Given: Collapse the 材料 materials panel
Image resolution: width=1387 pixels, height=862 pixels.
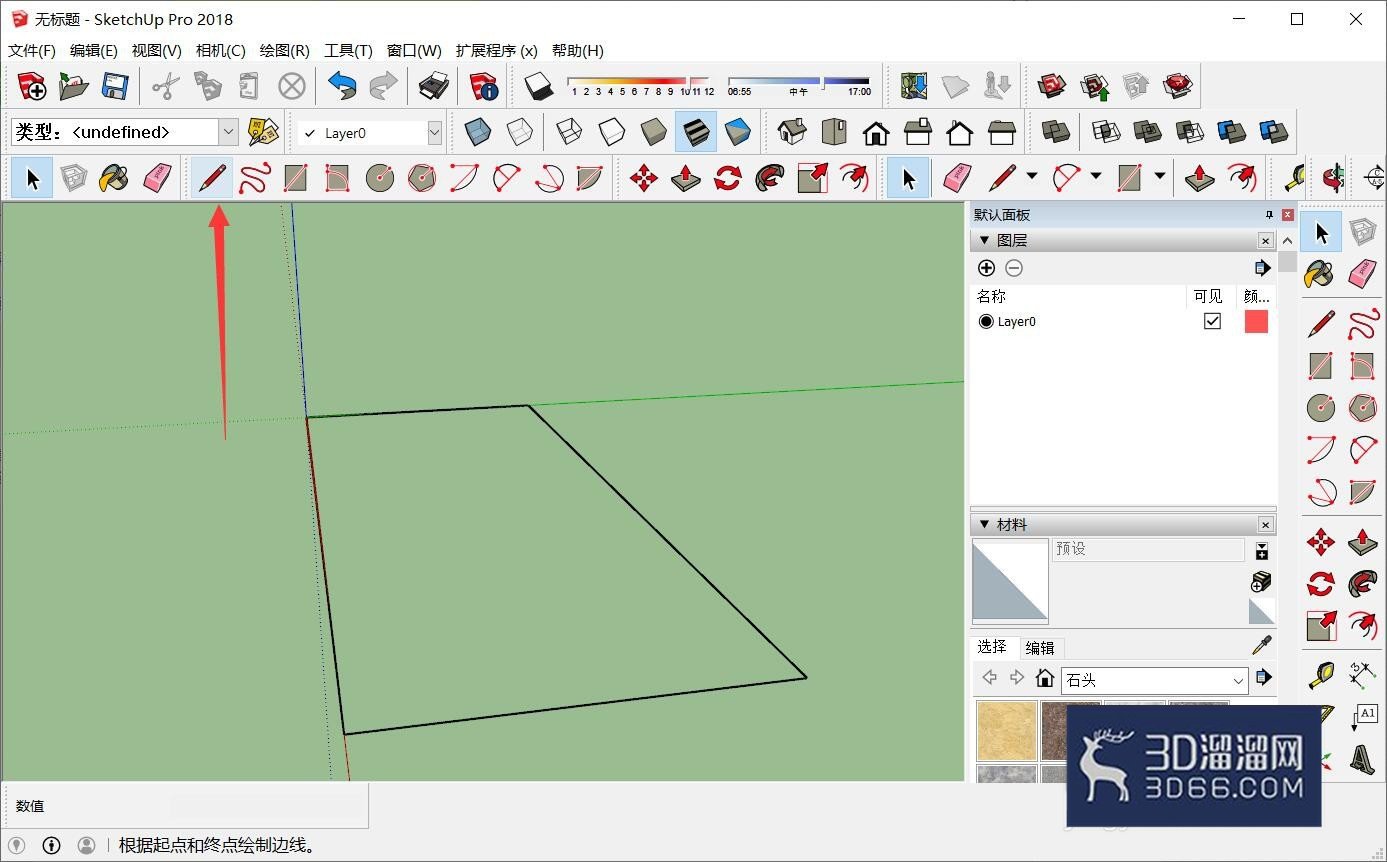Looking at the screenshot, I should 984,525.
